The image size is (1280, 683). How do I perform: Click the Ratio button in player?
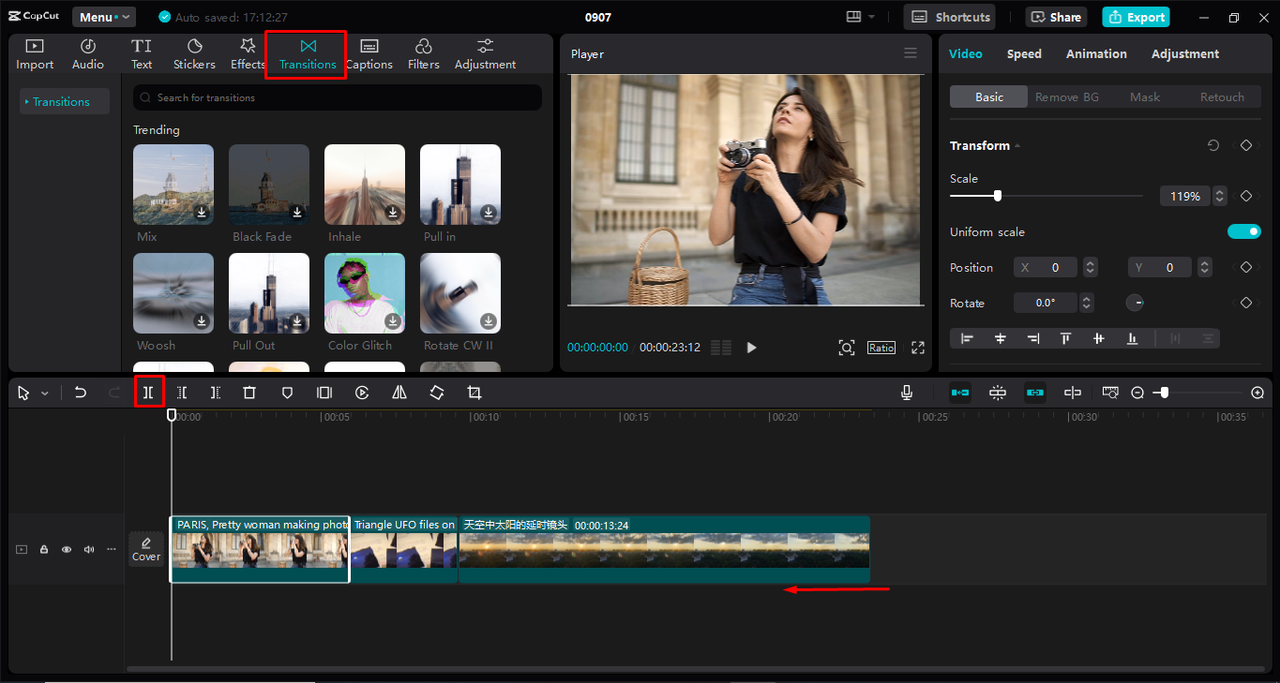pyautogui.click(x=881, y=347)
